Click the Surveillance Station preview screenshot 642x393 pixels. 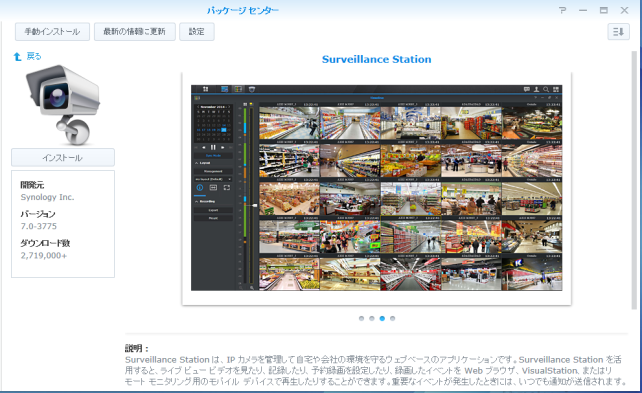pos(377,188)
